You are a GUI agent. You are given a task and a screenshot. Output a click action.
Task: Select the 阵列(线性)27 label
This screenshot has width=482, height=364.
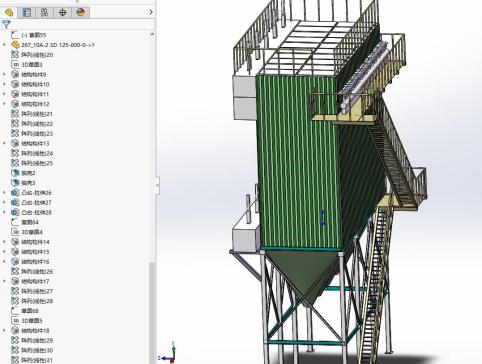pos(37,291)
